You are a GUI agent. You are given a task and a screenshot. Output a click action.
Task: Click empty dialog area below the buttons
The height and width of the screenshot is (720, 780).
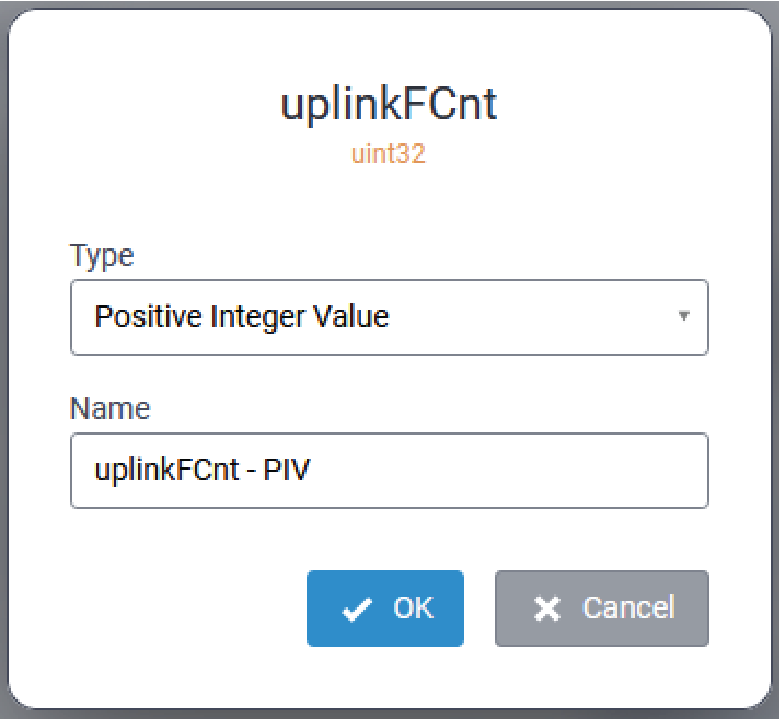389,678
